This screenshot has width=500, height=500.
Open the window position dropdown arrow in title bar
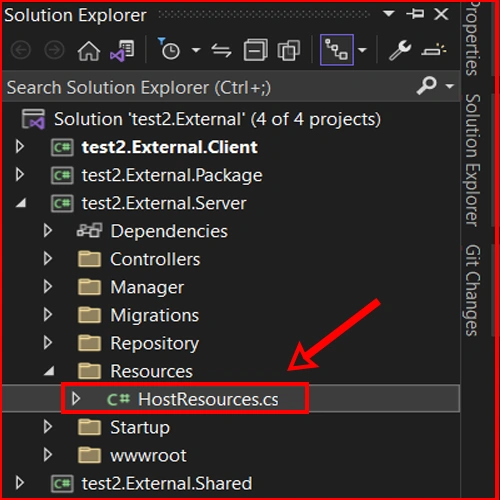pyautogui.click(x=389, y=14)
